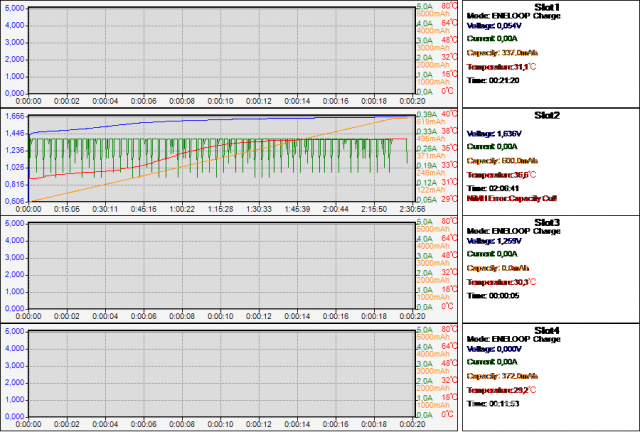The image size is (640, 432).
Task: Click the 1,656 voltage axis label
Action: click(15, 116)
